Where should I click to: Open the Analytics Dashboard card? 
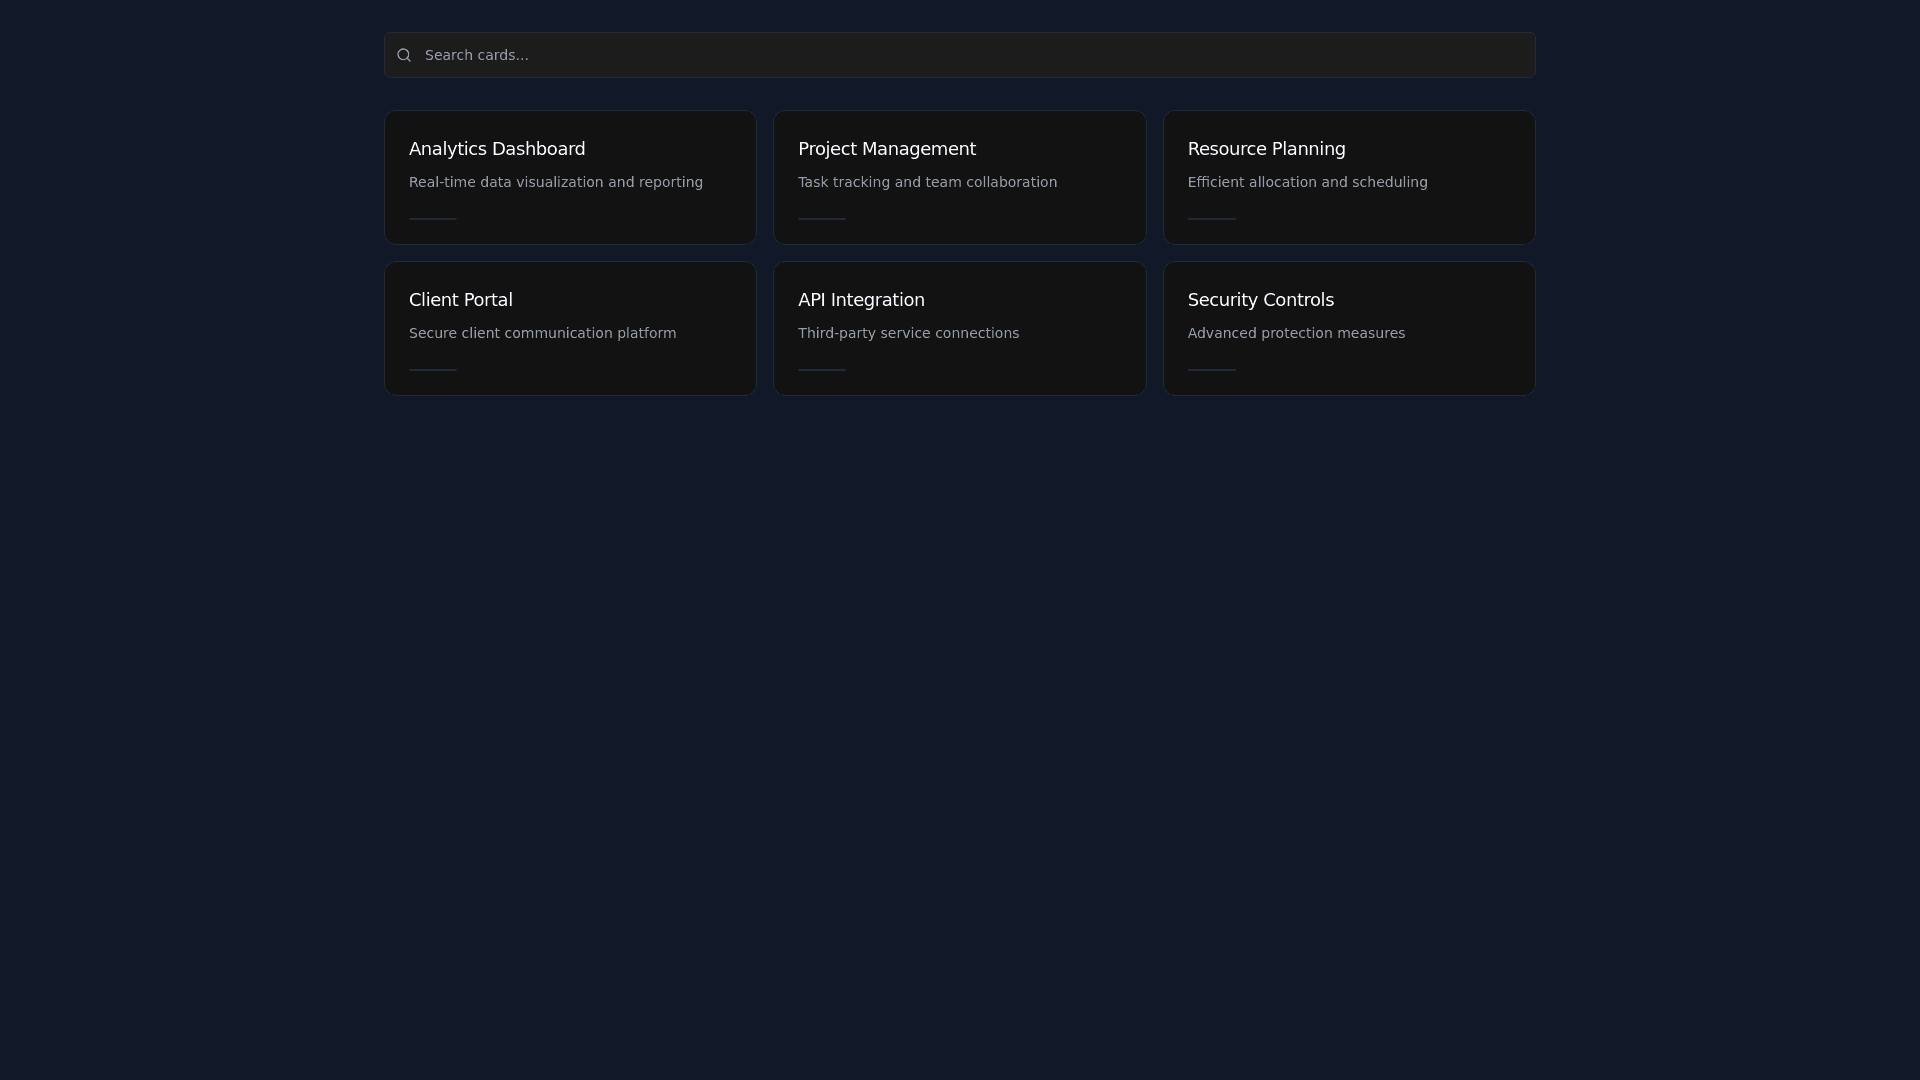pos(570,177)
